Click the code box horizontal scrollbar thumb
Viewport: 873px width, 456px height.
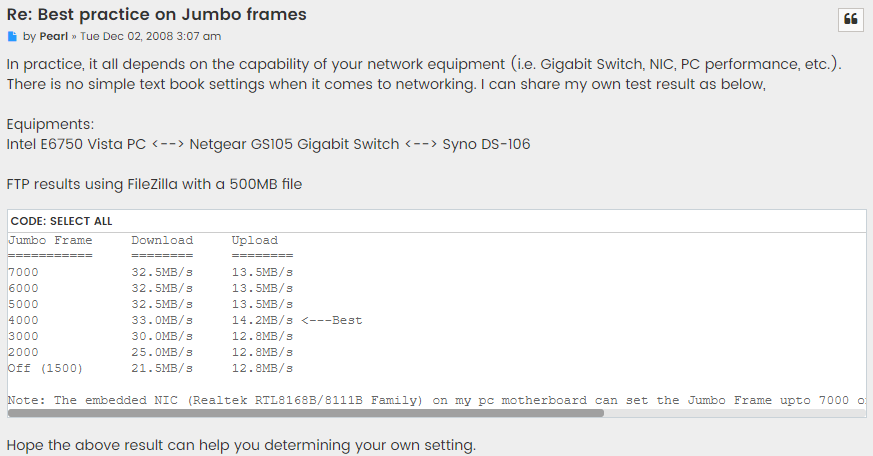[x=306, y=413]
